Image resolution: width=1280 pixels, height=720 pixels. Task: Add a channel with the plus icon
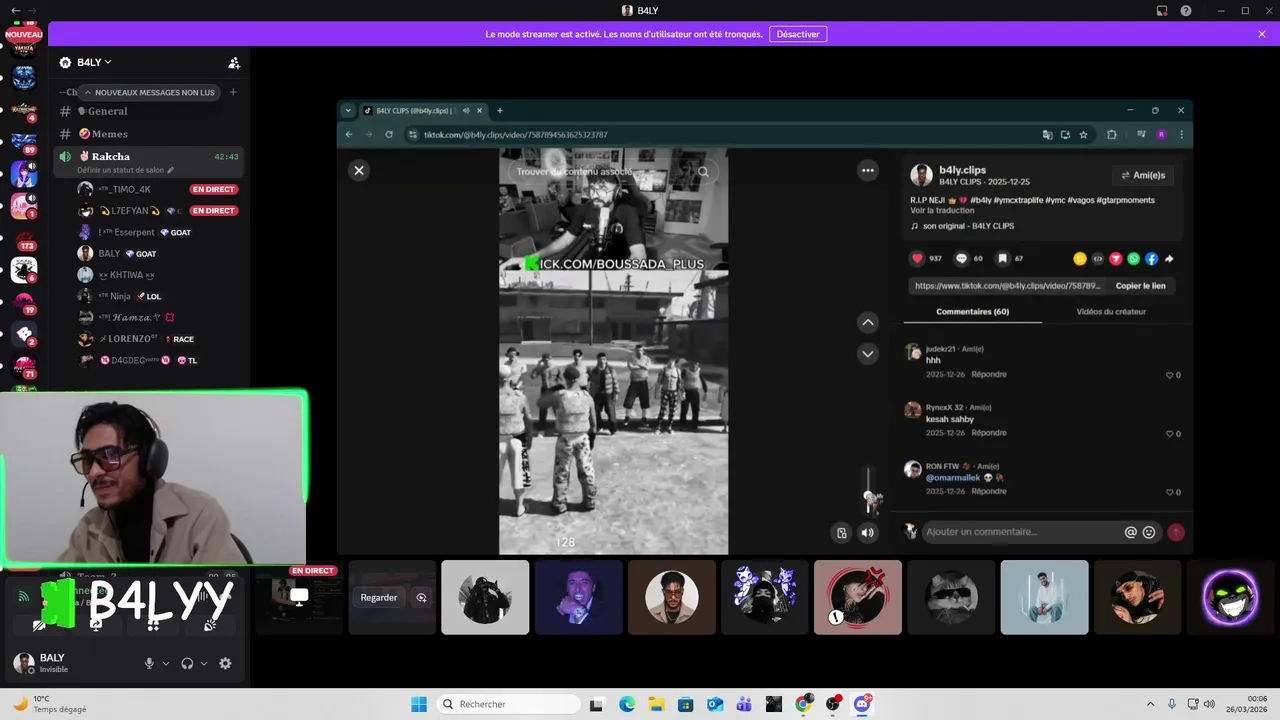click(233, 92)
